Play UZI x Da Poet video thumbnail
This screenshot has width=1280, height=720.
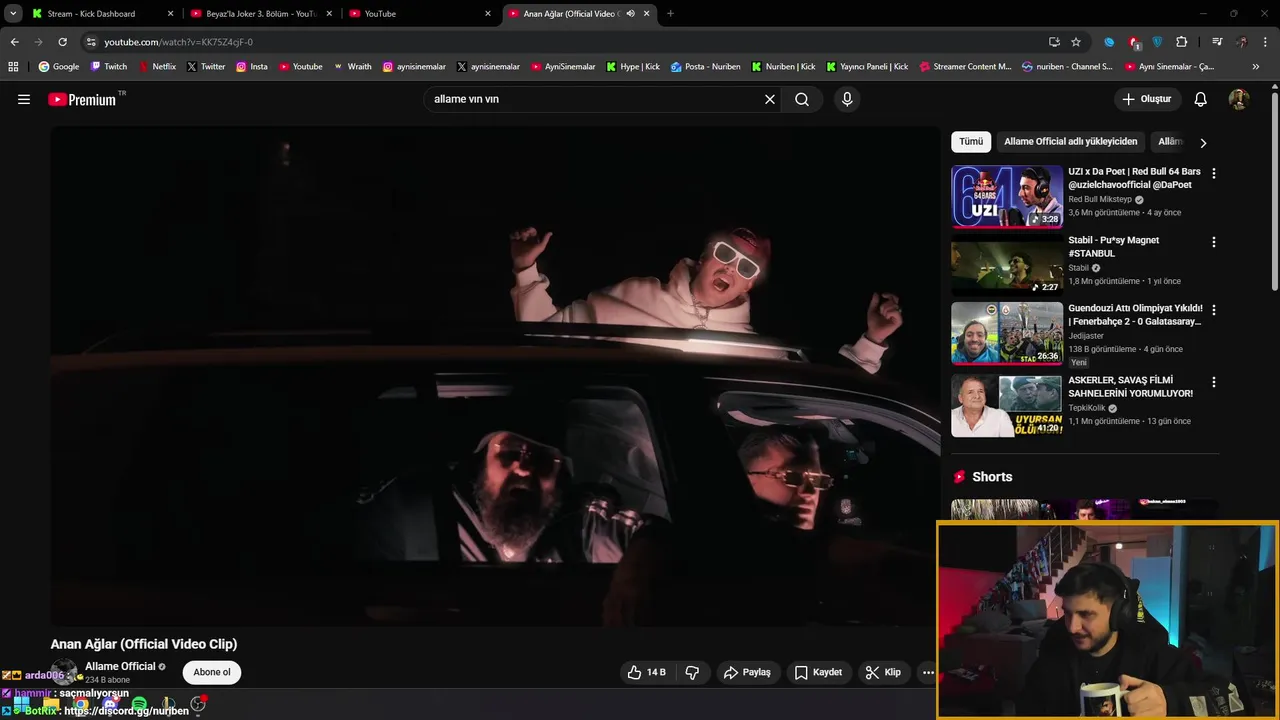pos(1006,197)
